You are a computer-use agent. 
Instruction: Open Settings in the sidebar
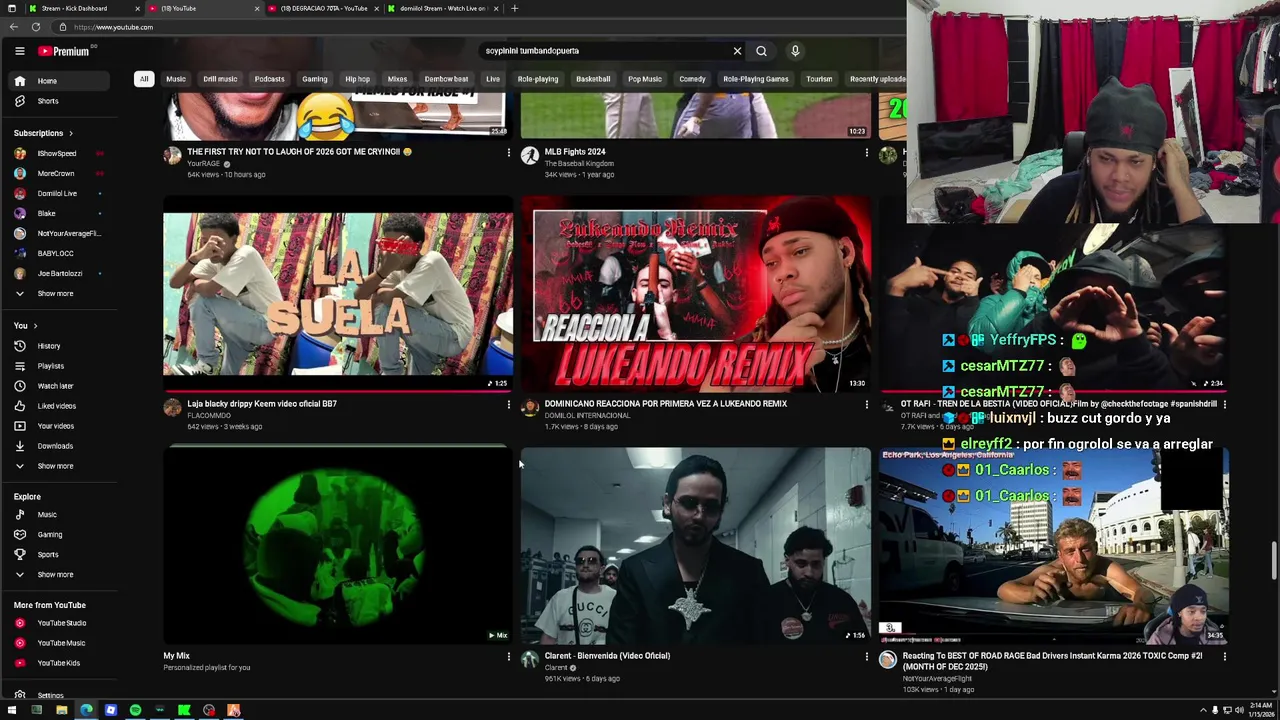60,694
